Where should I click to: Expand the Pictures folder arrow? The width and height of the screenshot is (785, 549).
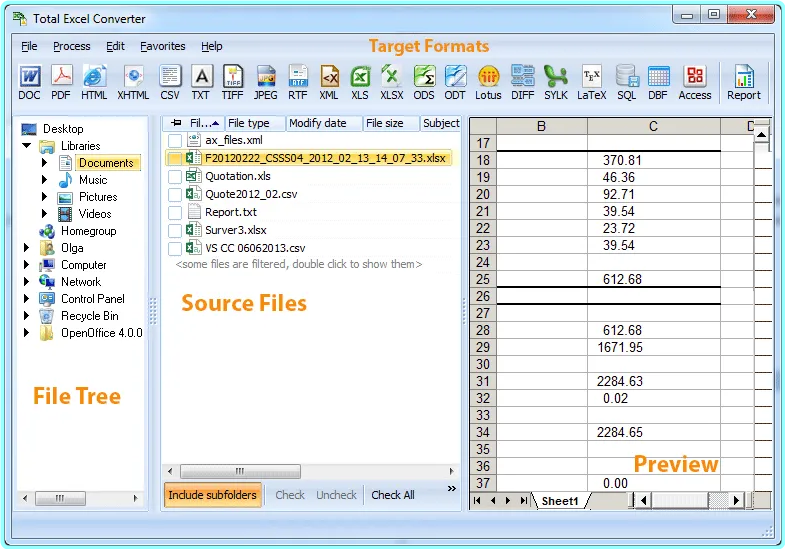coord(44,197)
